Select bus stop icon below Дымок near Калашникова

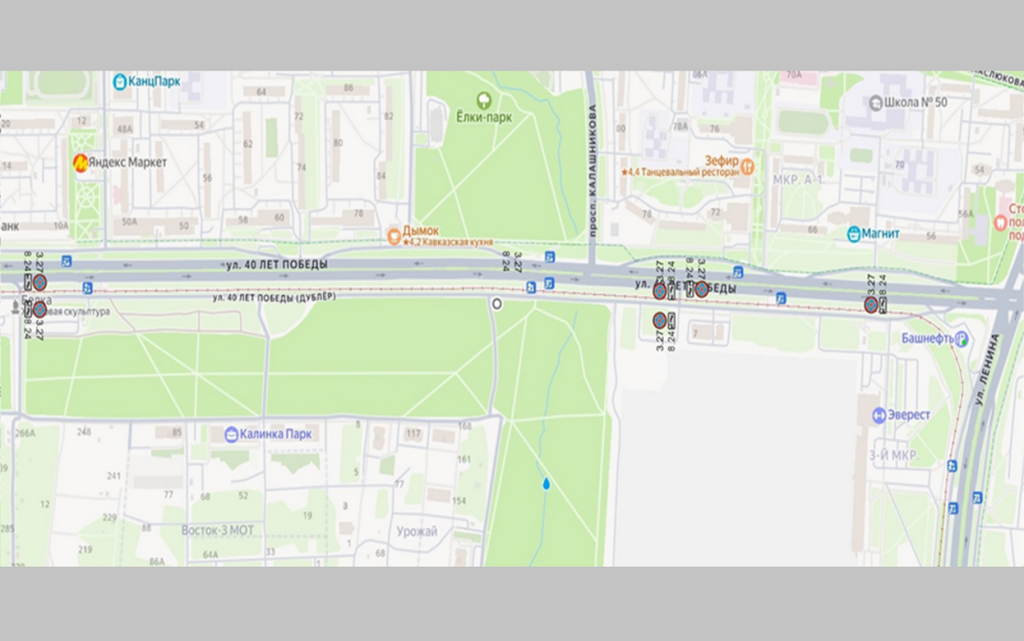point(550,257)
